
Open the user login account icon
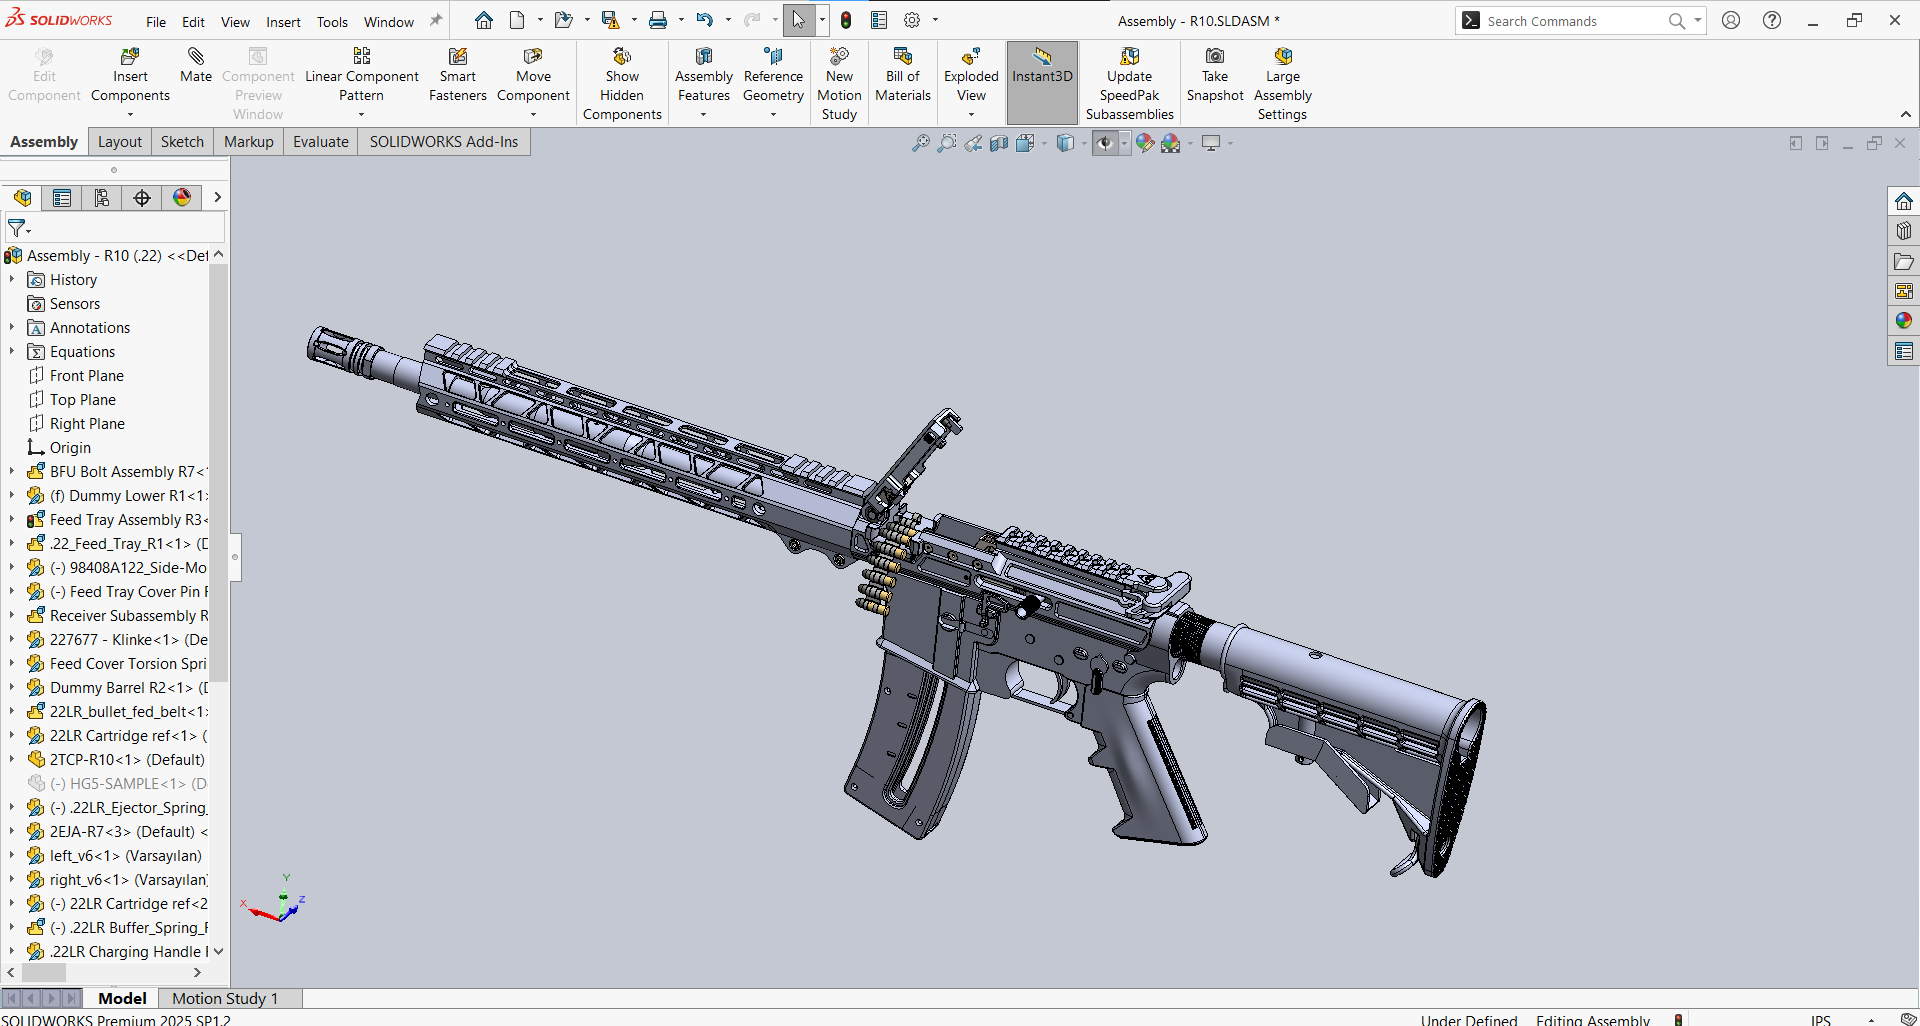pos(1731,20)
